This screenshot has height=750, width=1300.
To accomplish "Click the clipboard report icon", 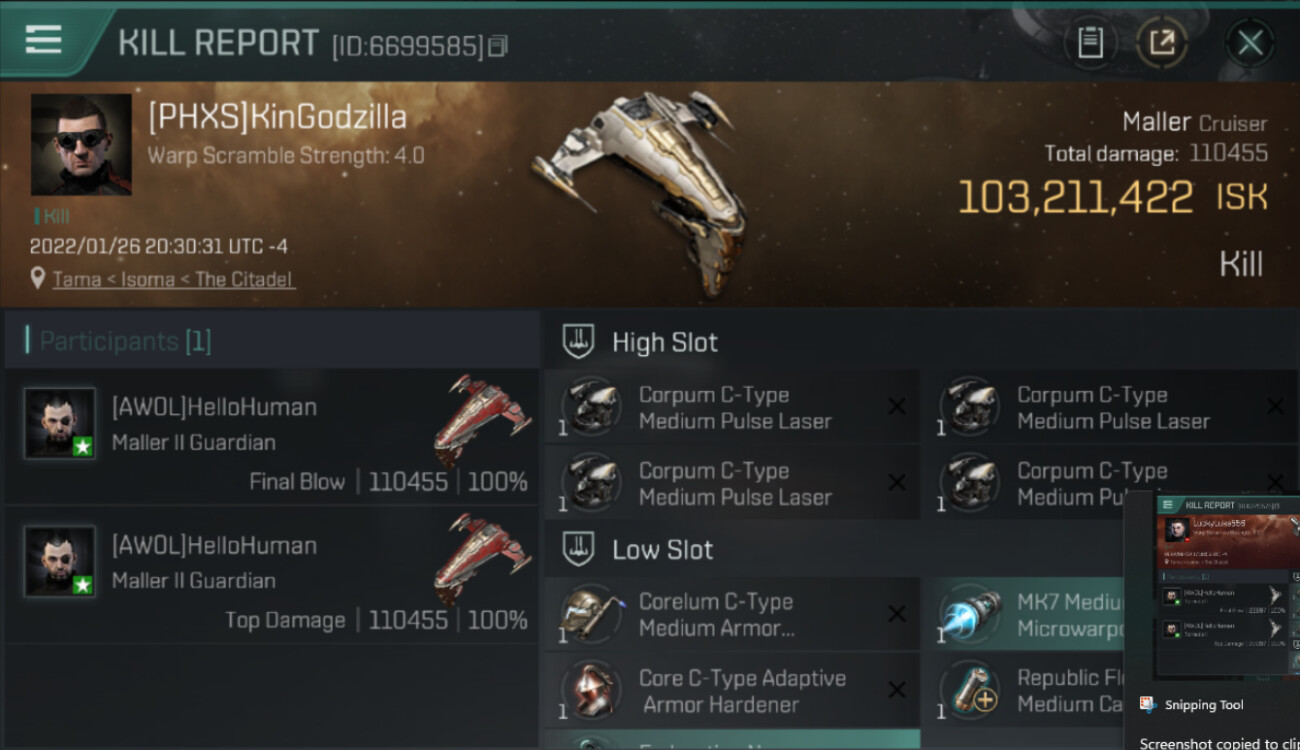I will coord(1090,43).
